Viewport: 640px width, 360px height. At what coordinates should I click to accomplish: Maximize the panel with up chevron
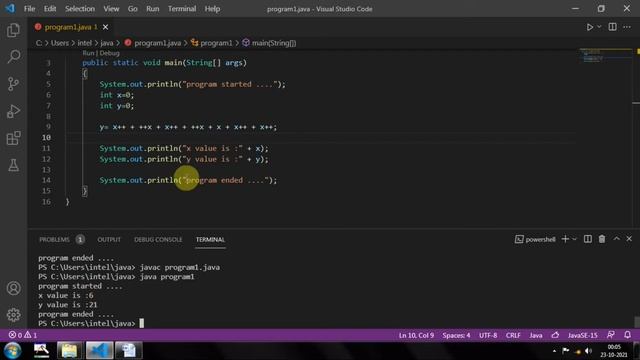(616, 239)
